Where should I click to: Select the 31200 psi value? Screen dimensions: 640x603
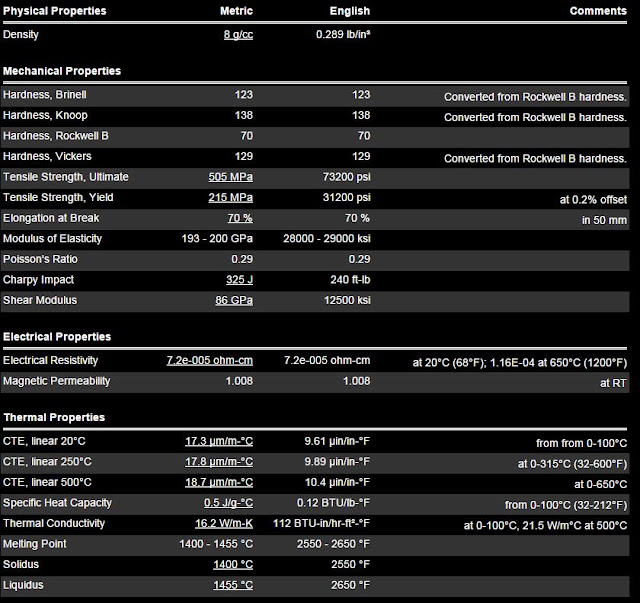(x=347, y=198)
